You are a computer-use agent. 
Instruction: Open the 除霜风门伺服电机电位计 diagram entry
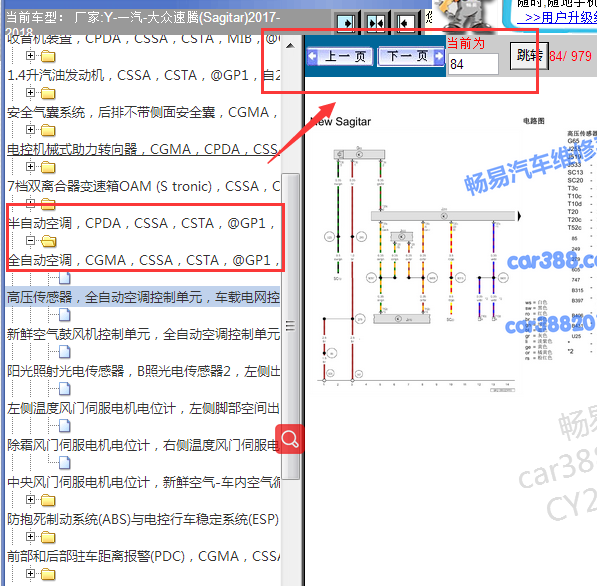pyautogui.click(x=144, y=445)
